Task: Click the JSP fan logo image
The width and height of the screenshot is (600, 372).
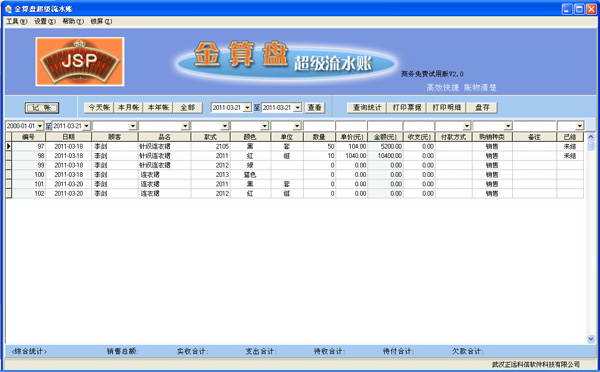Action: pos(80,62)
